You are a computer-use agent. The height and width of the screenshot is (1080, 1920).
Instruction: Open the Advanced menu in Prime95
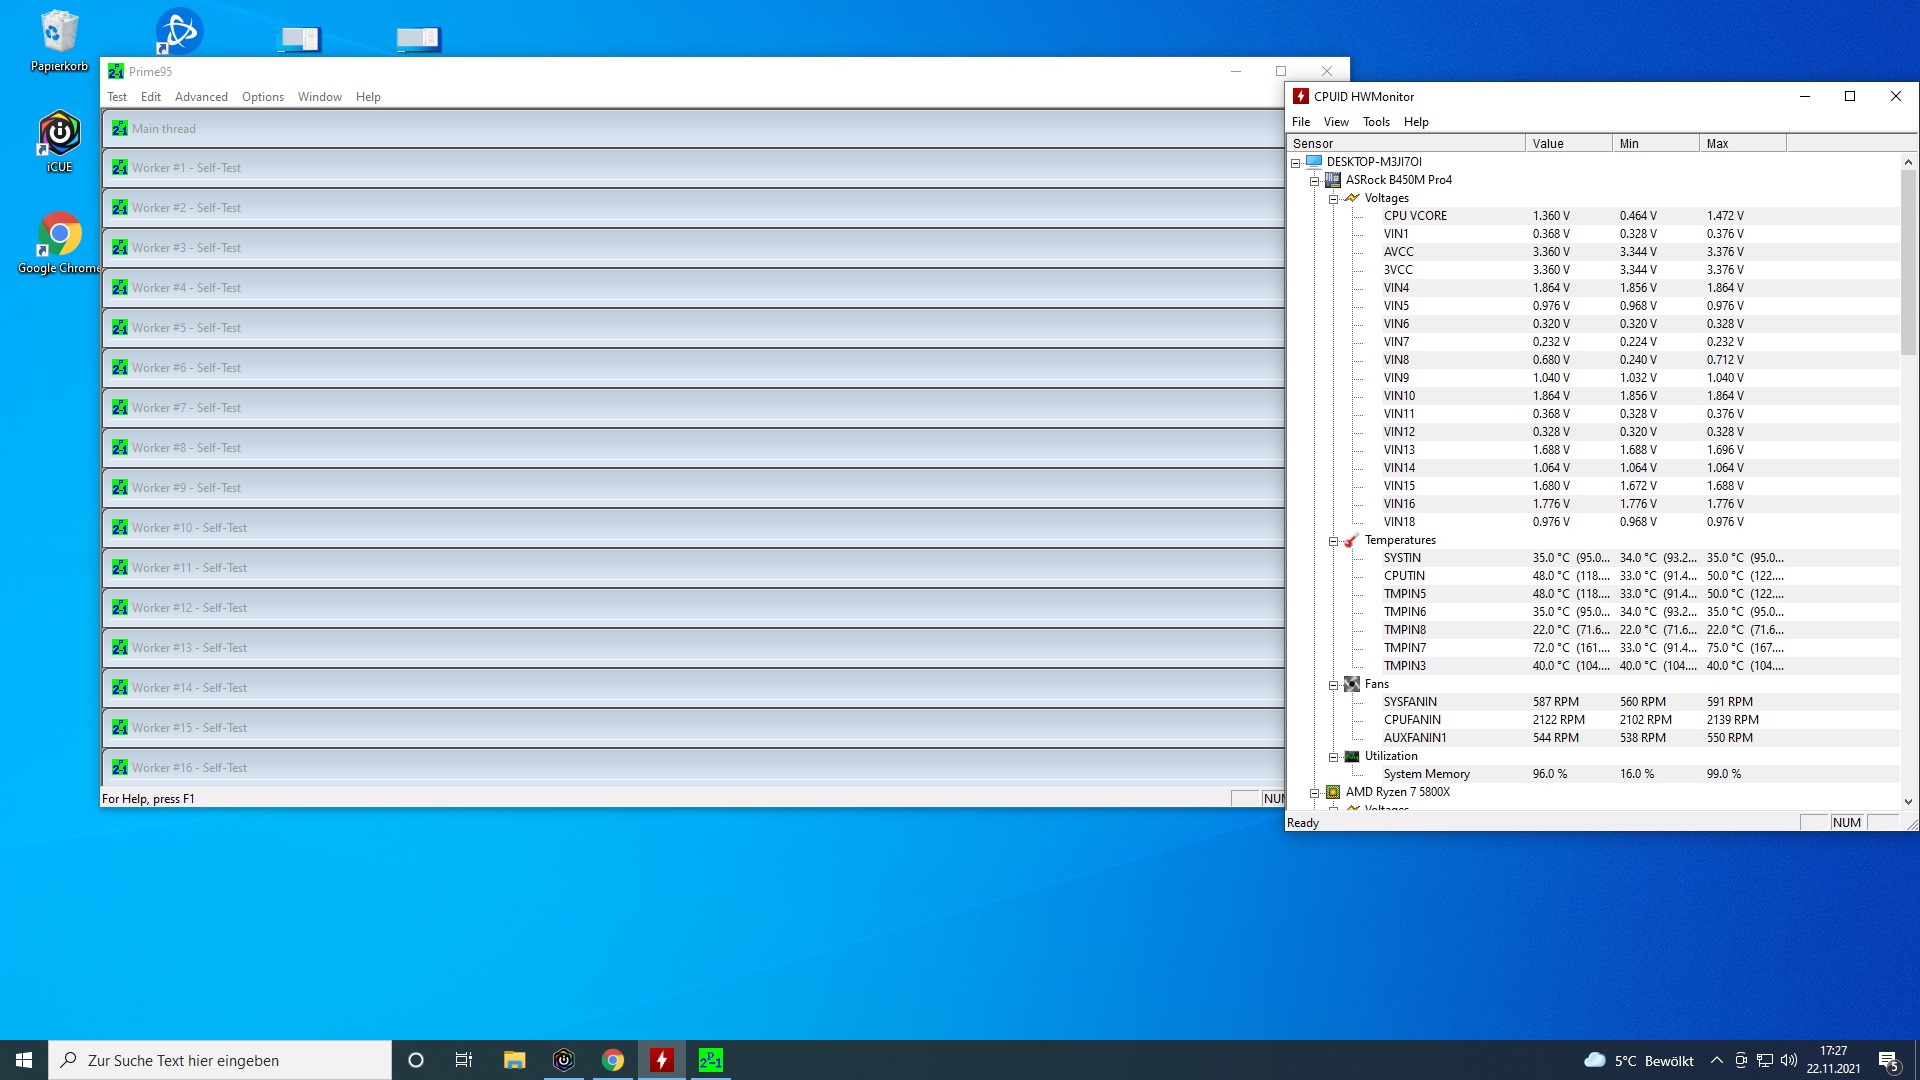pyautogui.click(x=201, y=97)
